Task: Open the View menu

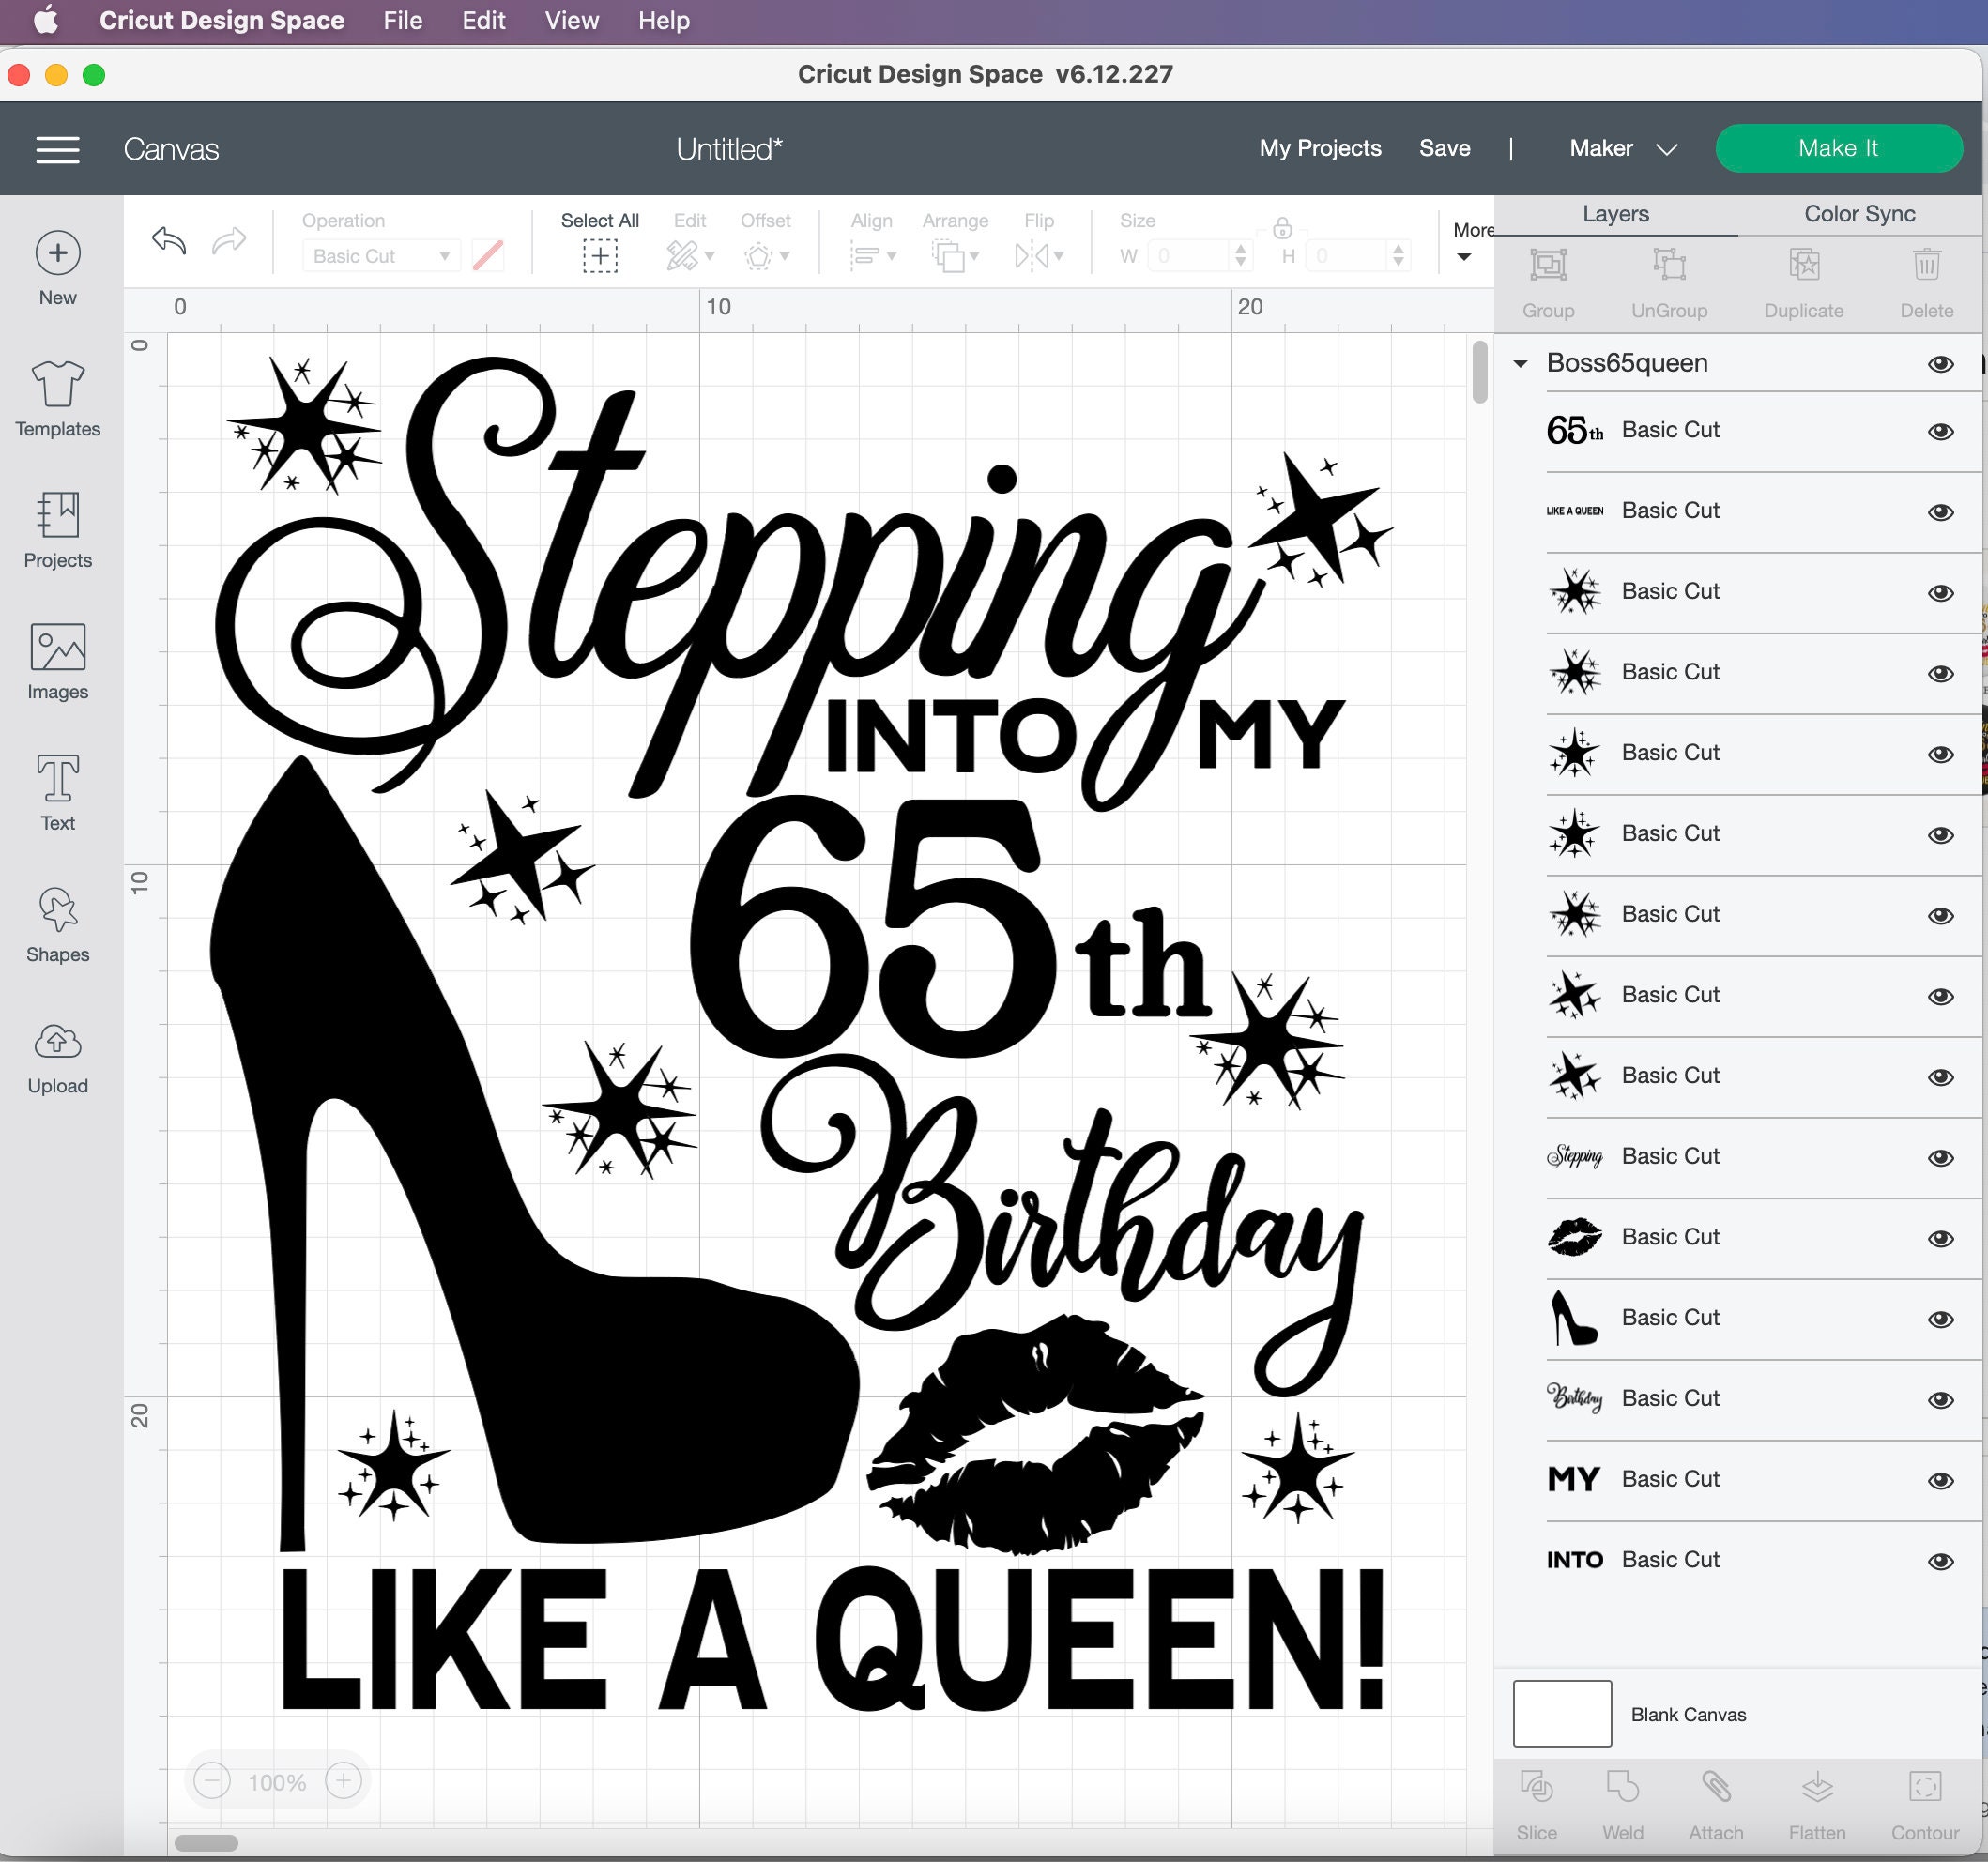Action: (572, 20)
